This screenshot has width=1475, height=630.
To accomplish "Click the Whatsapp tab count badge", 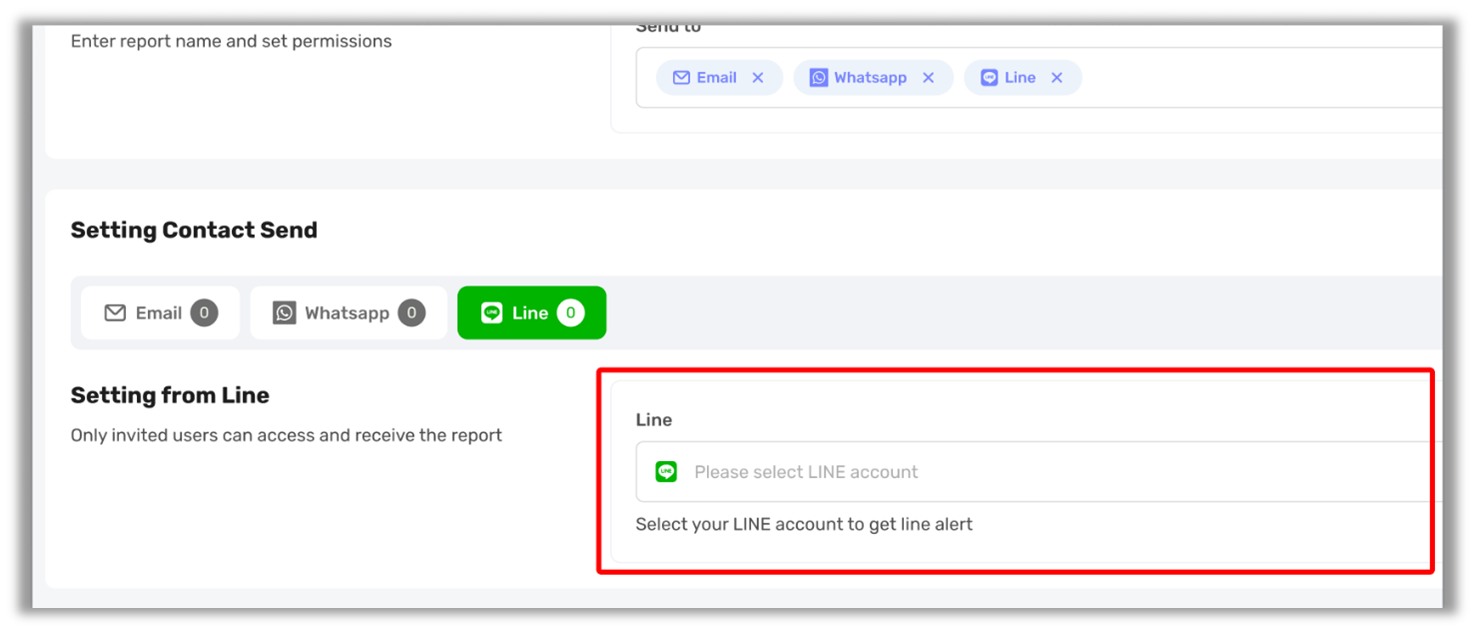I will [x=411, y=313].
